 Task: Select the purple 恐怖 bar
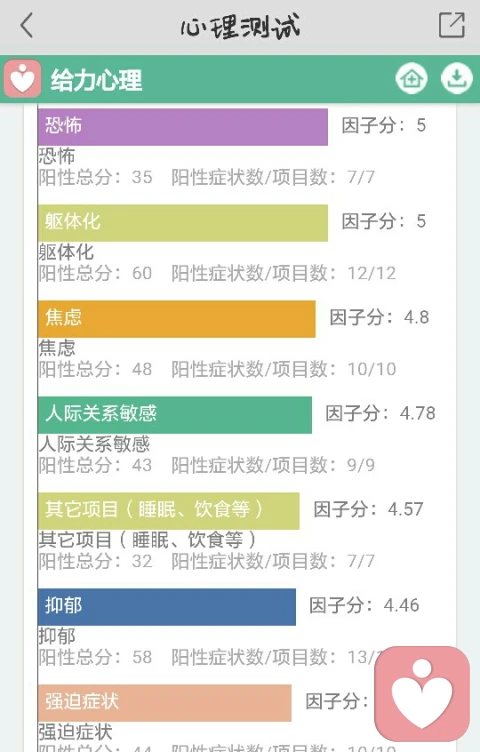183,127
